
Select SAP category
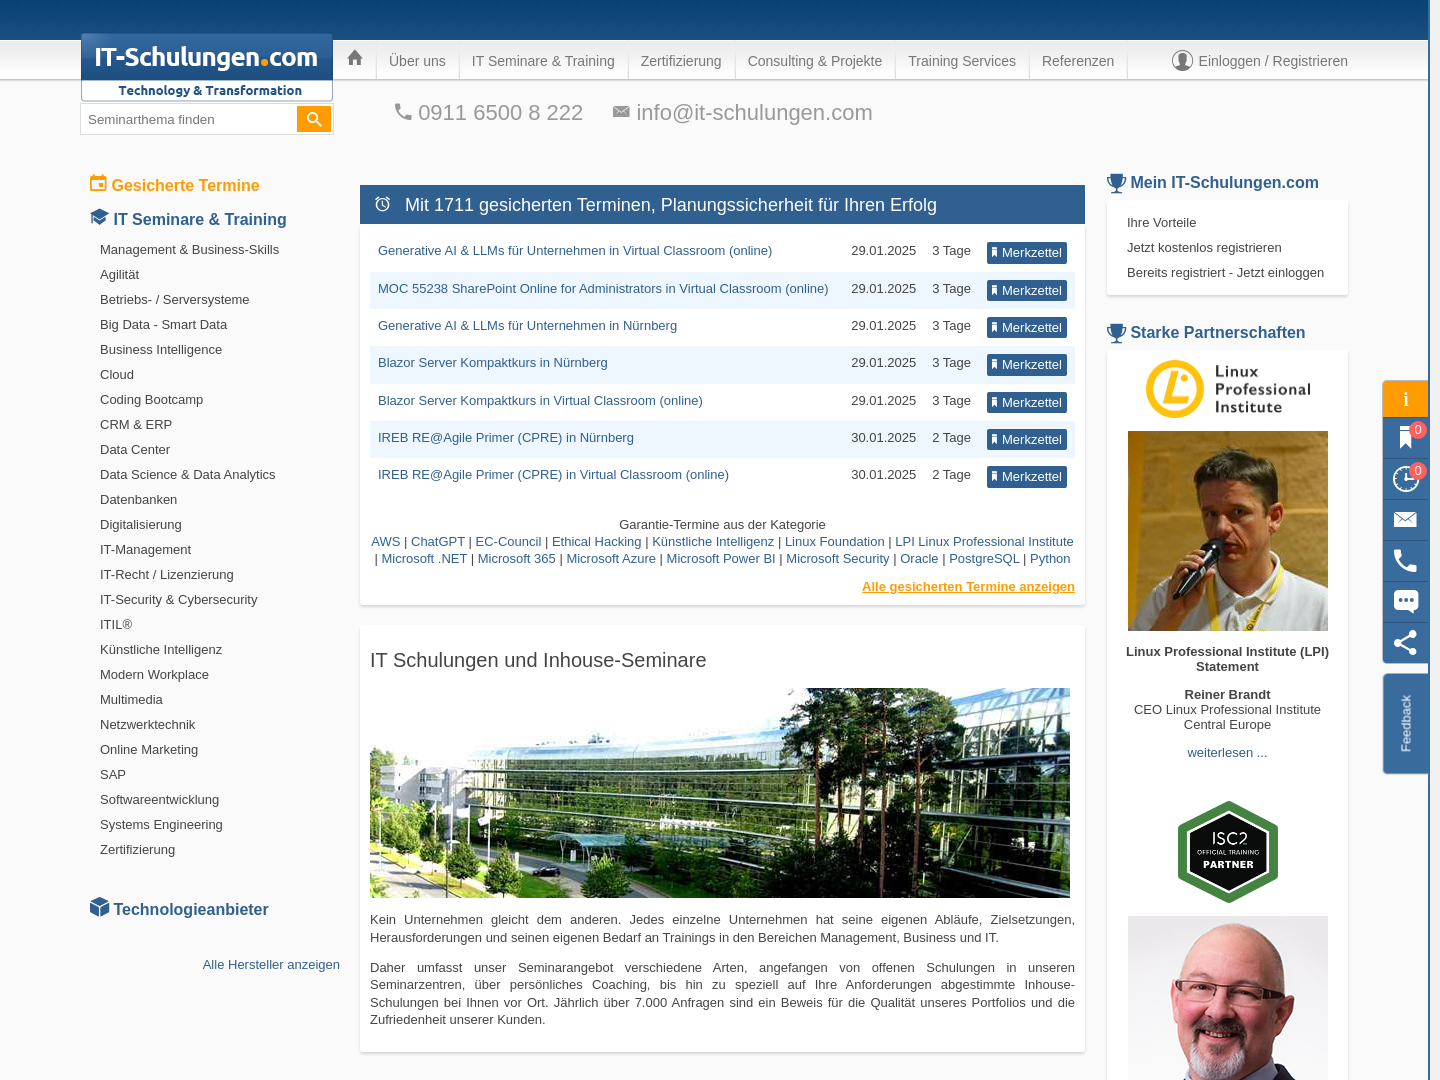point(113,775)
